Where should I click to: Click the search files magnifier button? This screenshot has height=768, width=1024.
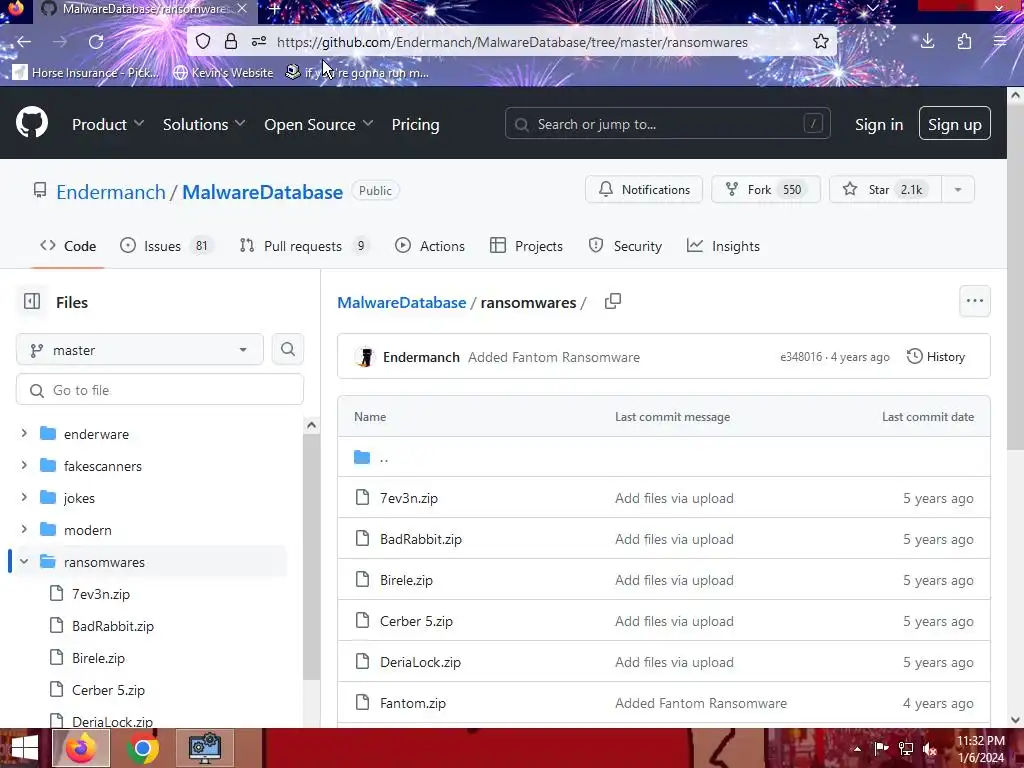click(x=287, y=349)
